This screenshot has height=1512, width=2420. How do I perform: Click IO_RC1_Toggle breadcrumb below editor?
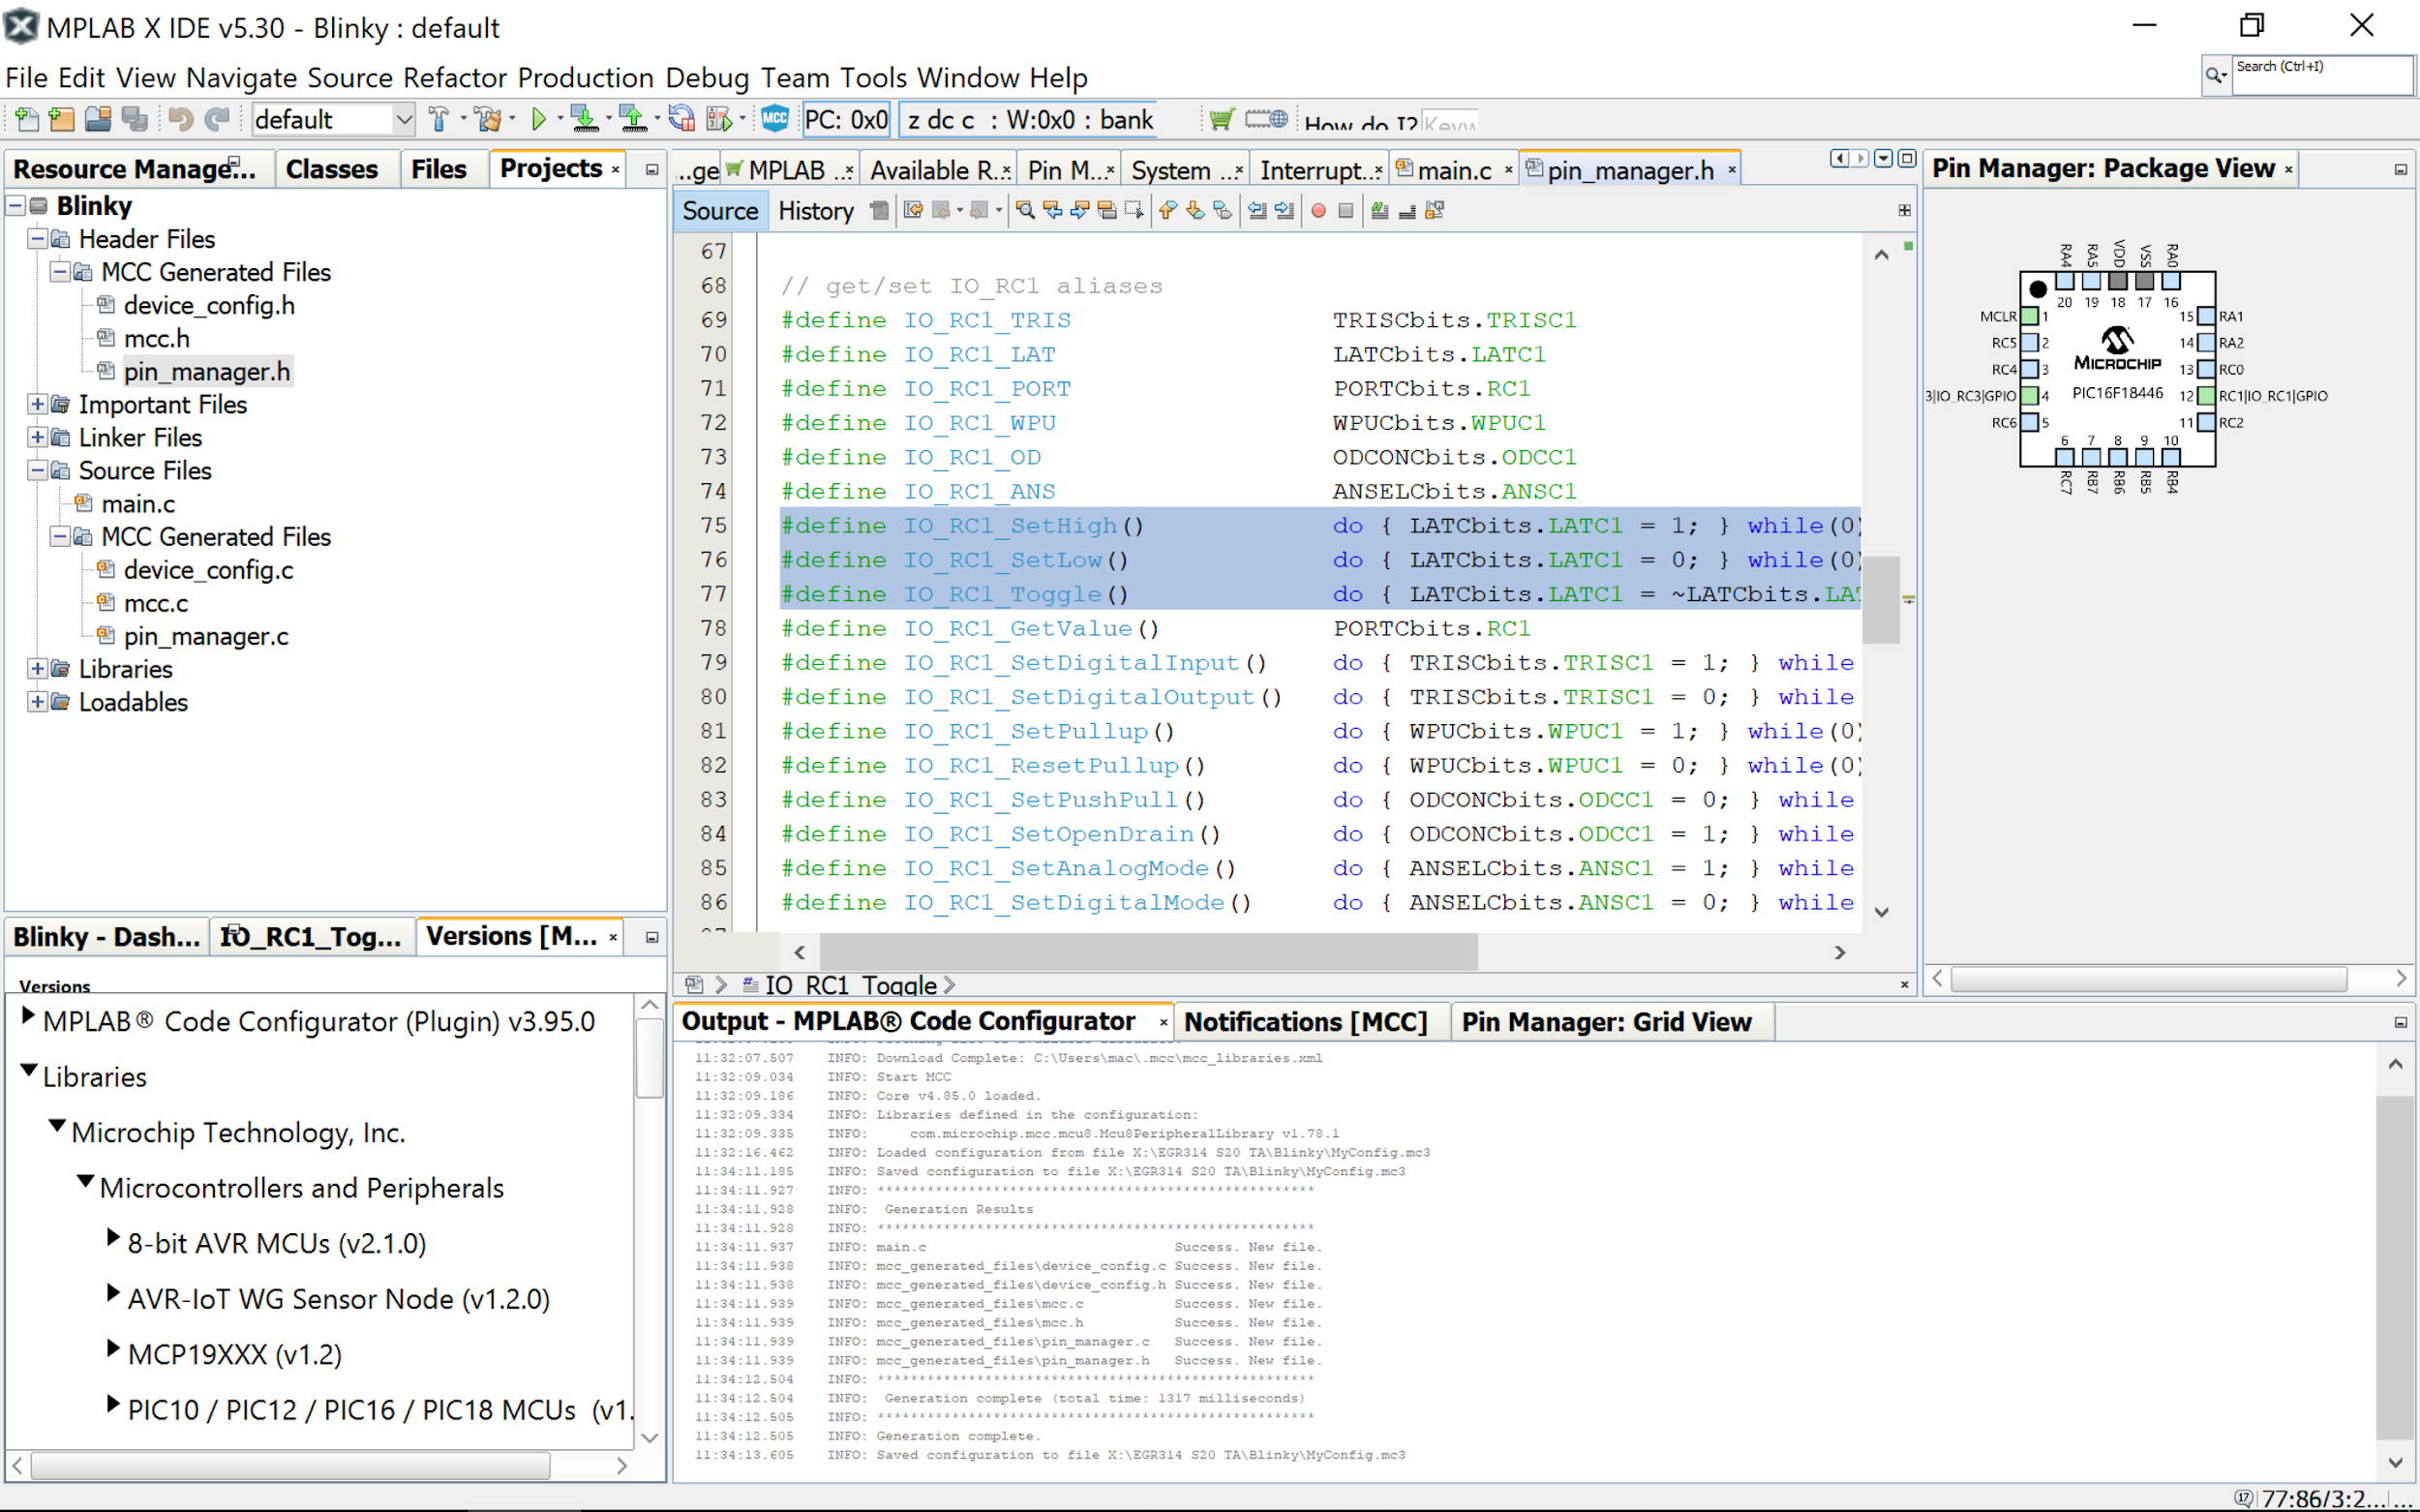pos(850,985)
